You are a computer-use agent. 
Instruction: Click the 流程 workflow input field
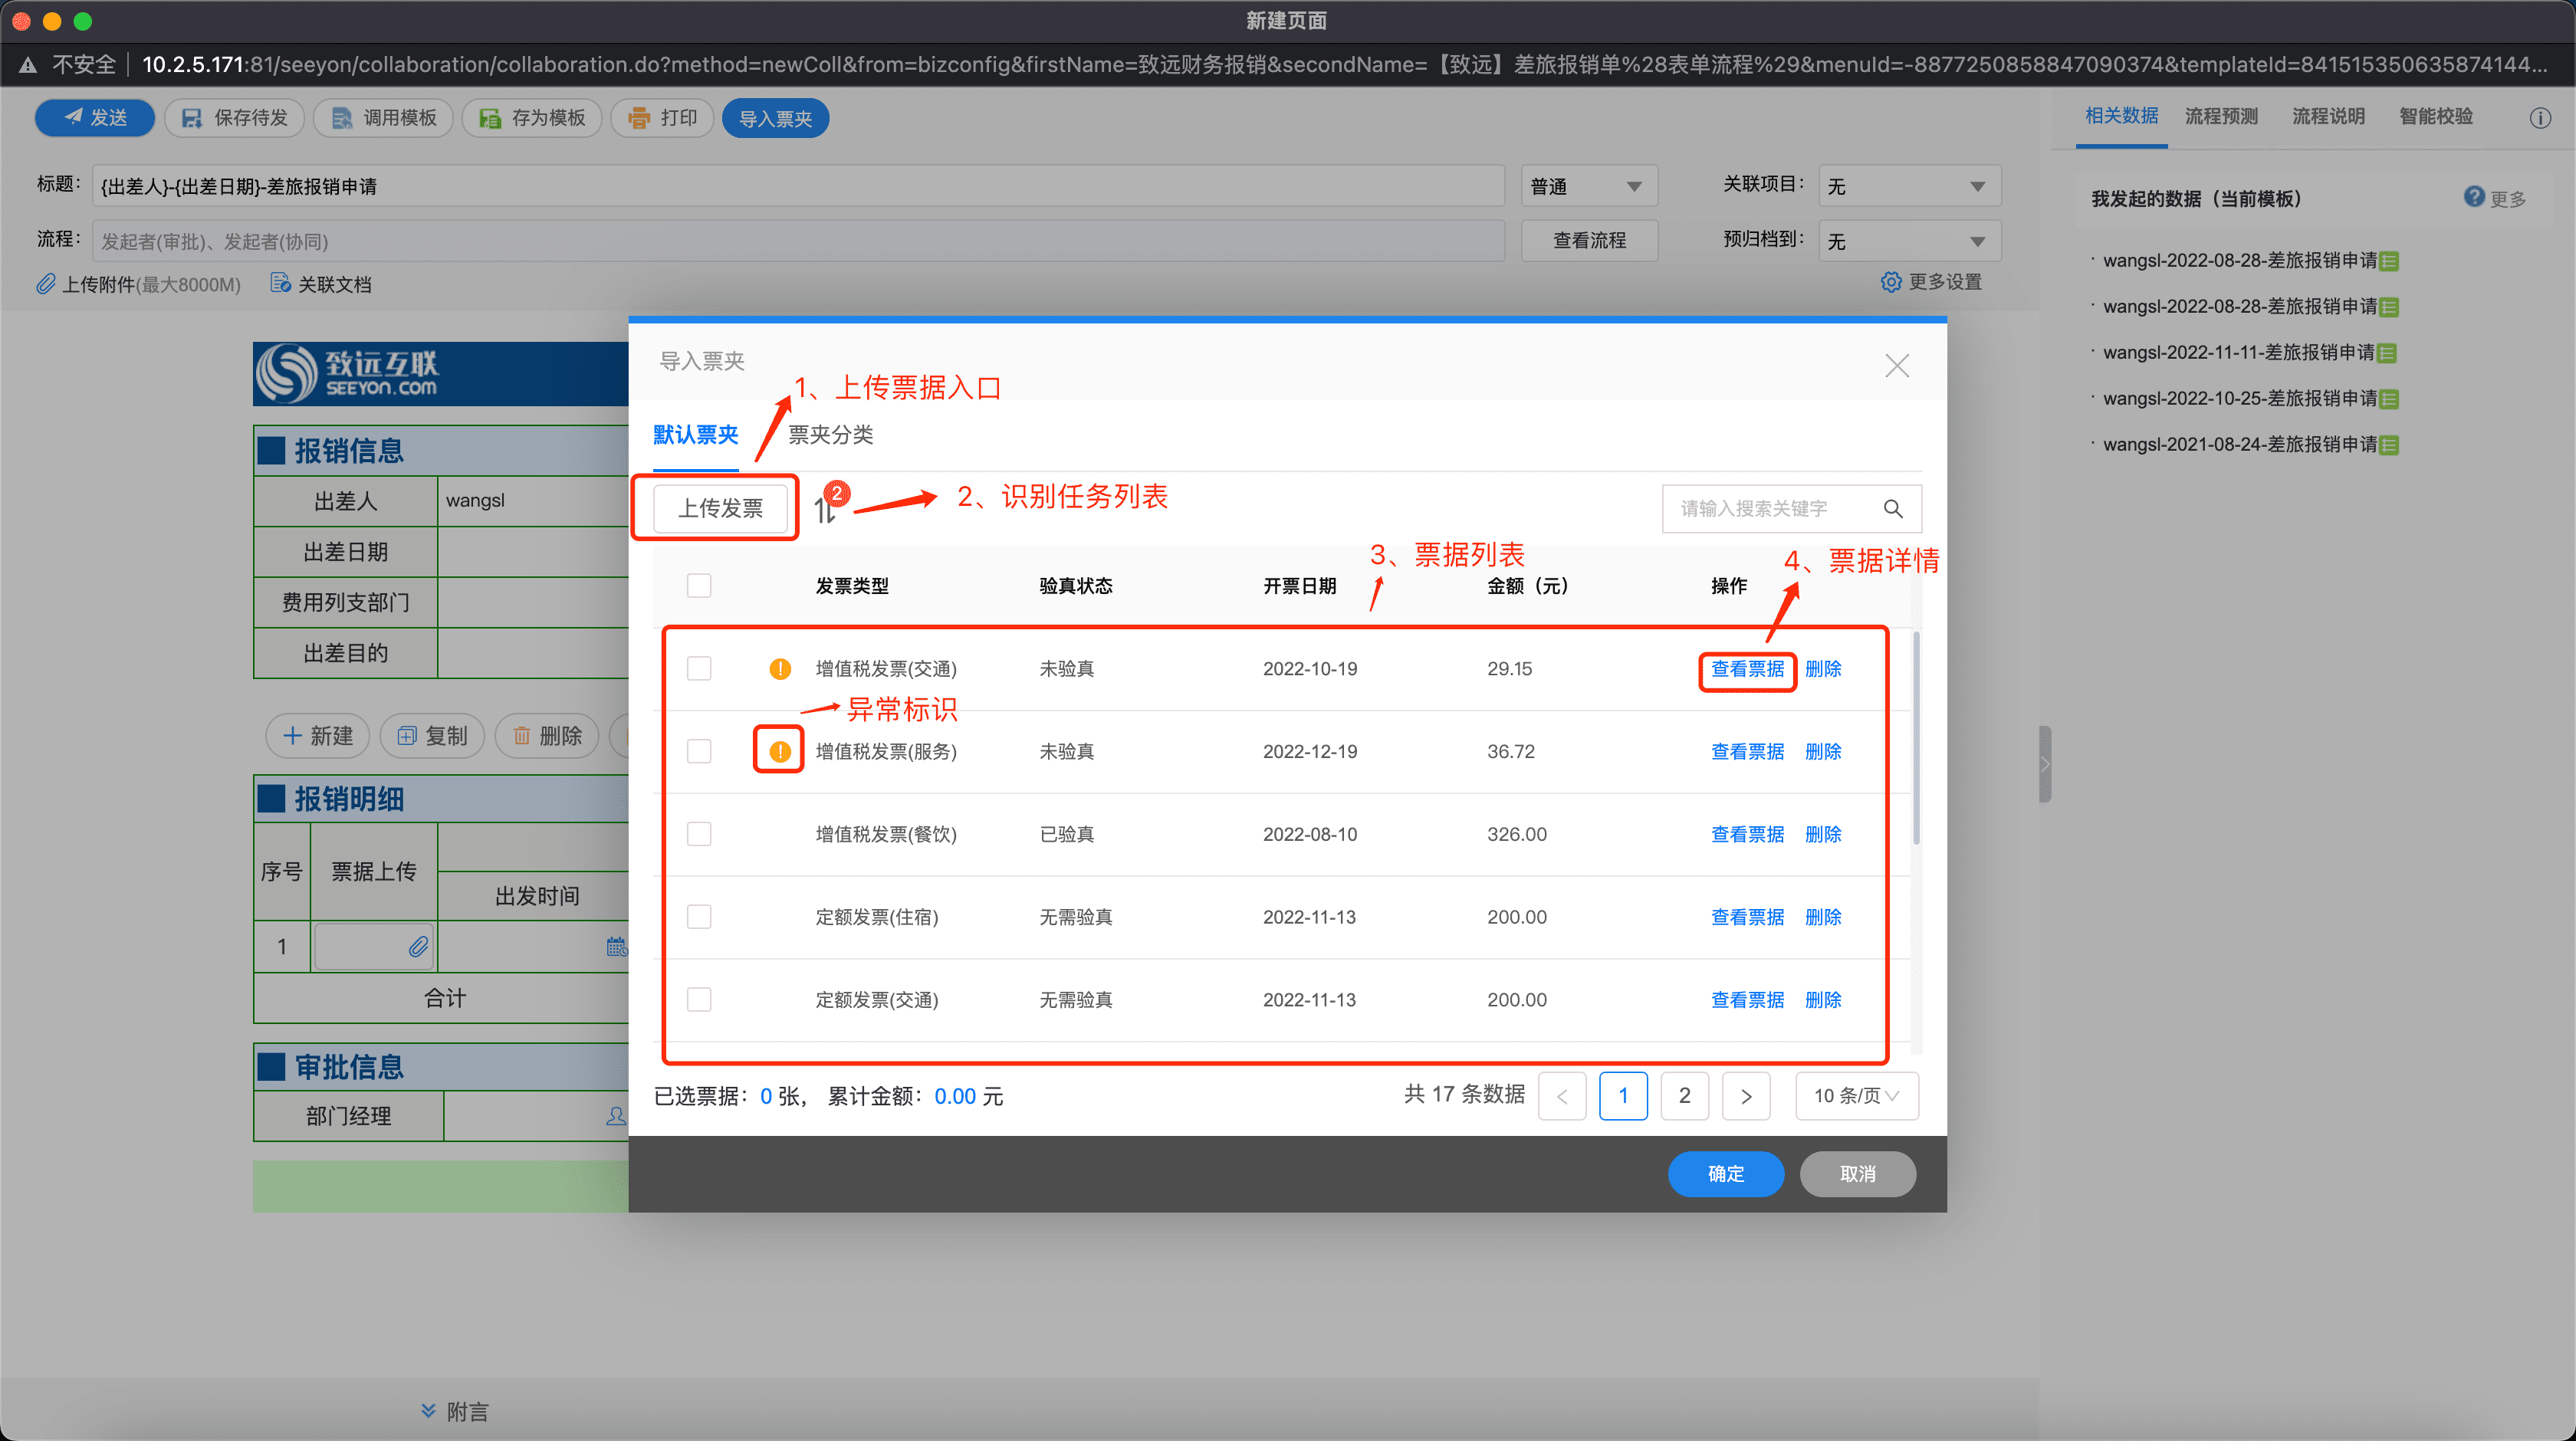797,241
